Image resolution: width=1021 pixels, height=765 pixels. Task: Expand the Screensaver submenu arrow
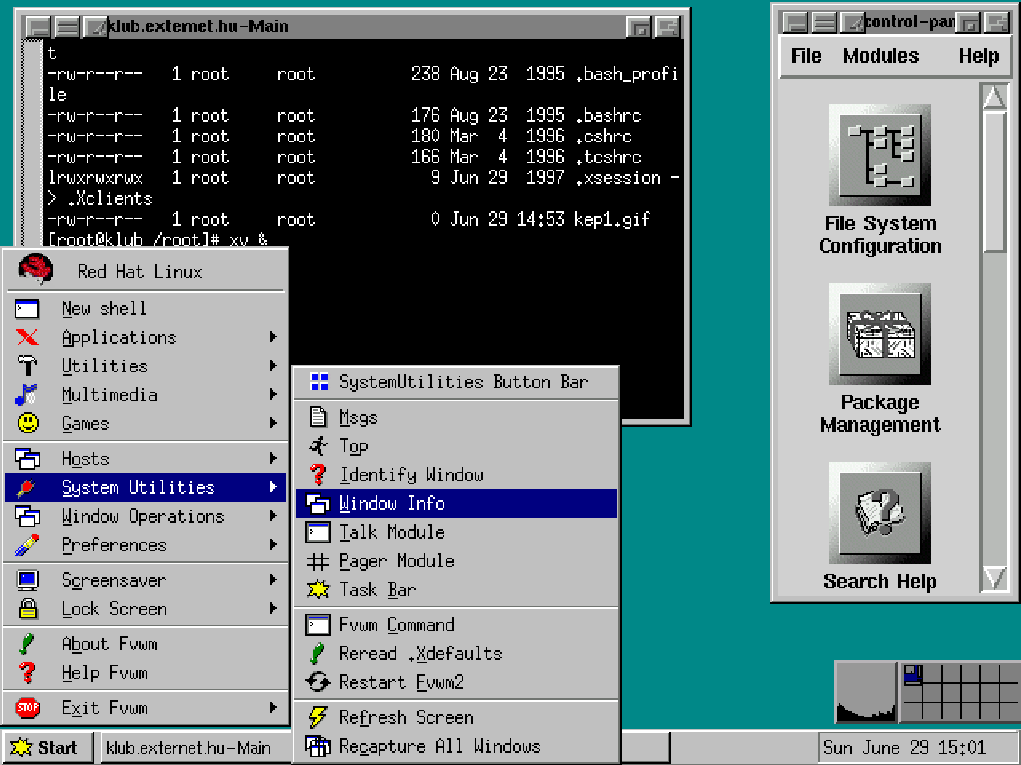coord(273,579)
